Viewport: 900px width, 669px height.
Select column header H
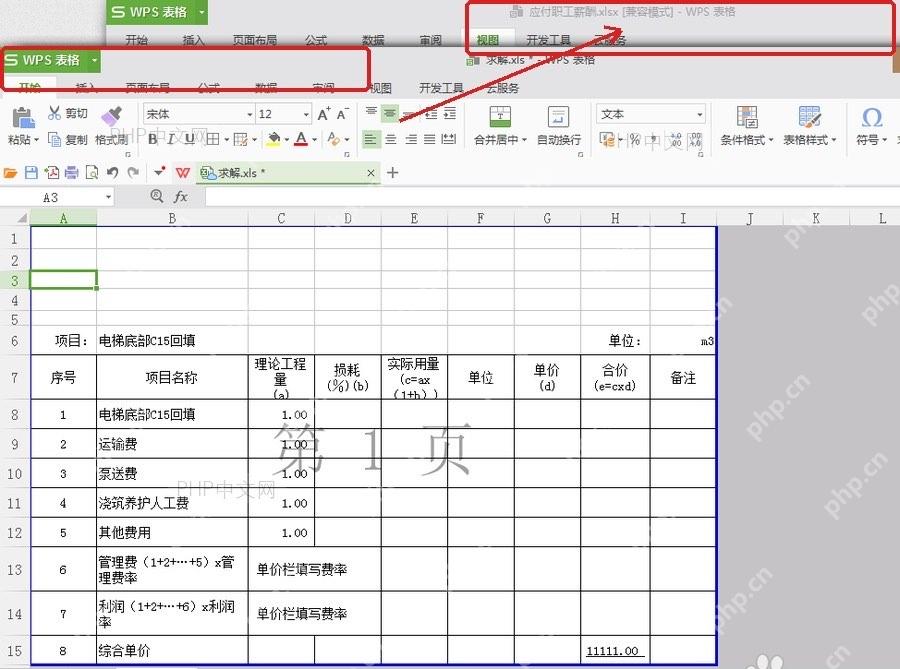[615, 218]
